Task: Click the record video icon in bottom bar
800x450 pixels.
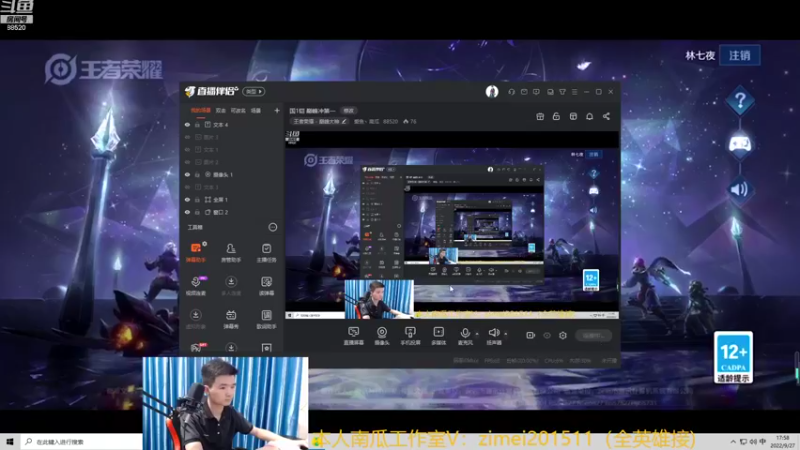Action: [531, 335]
